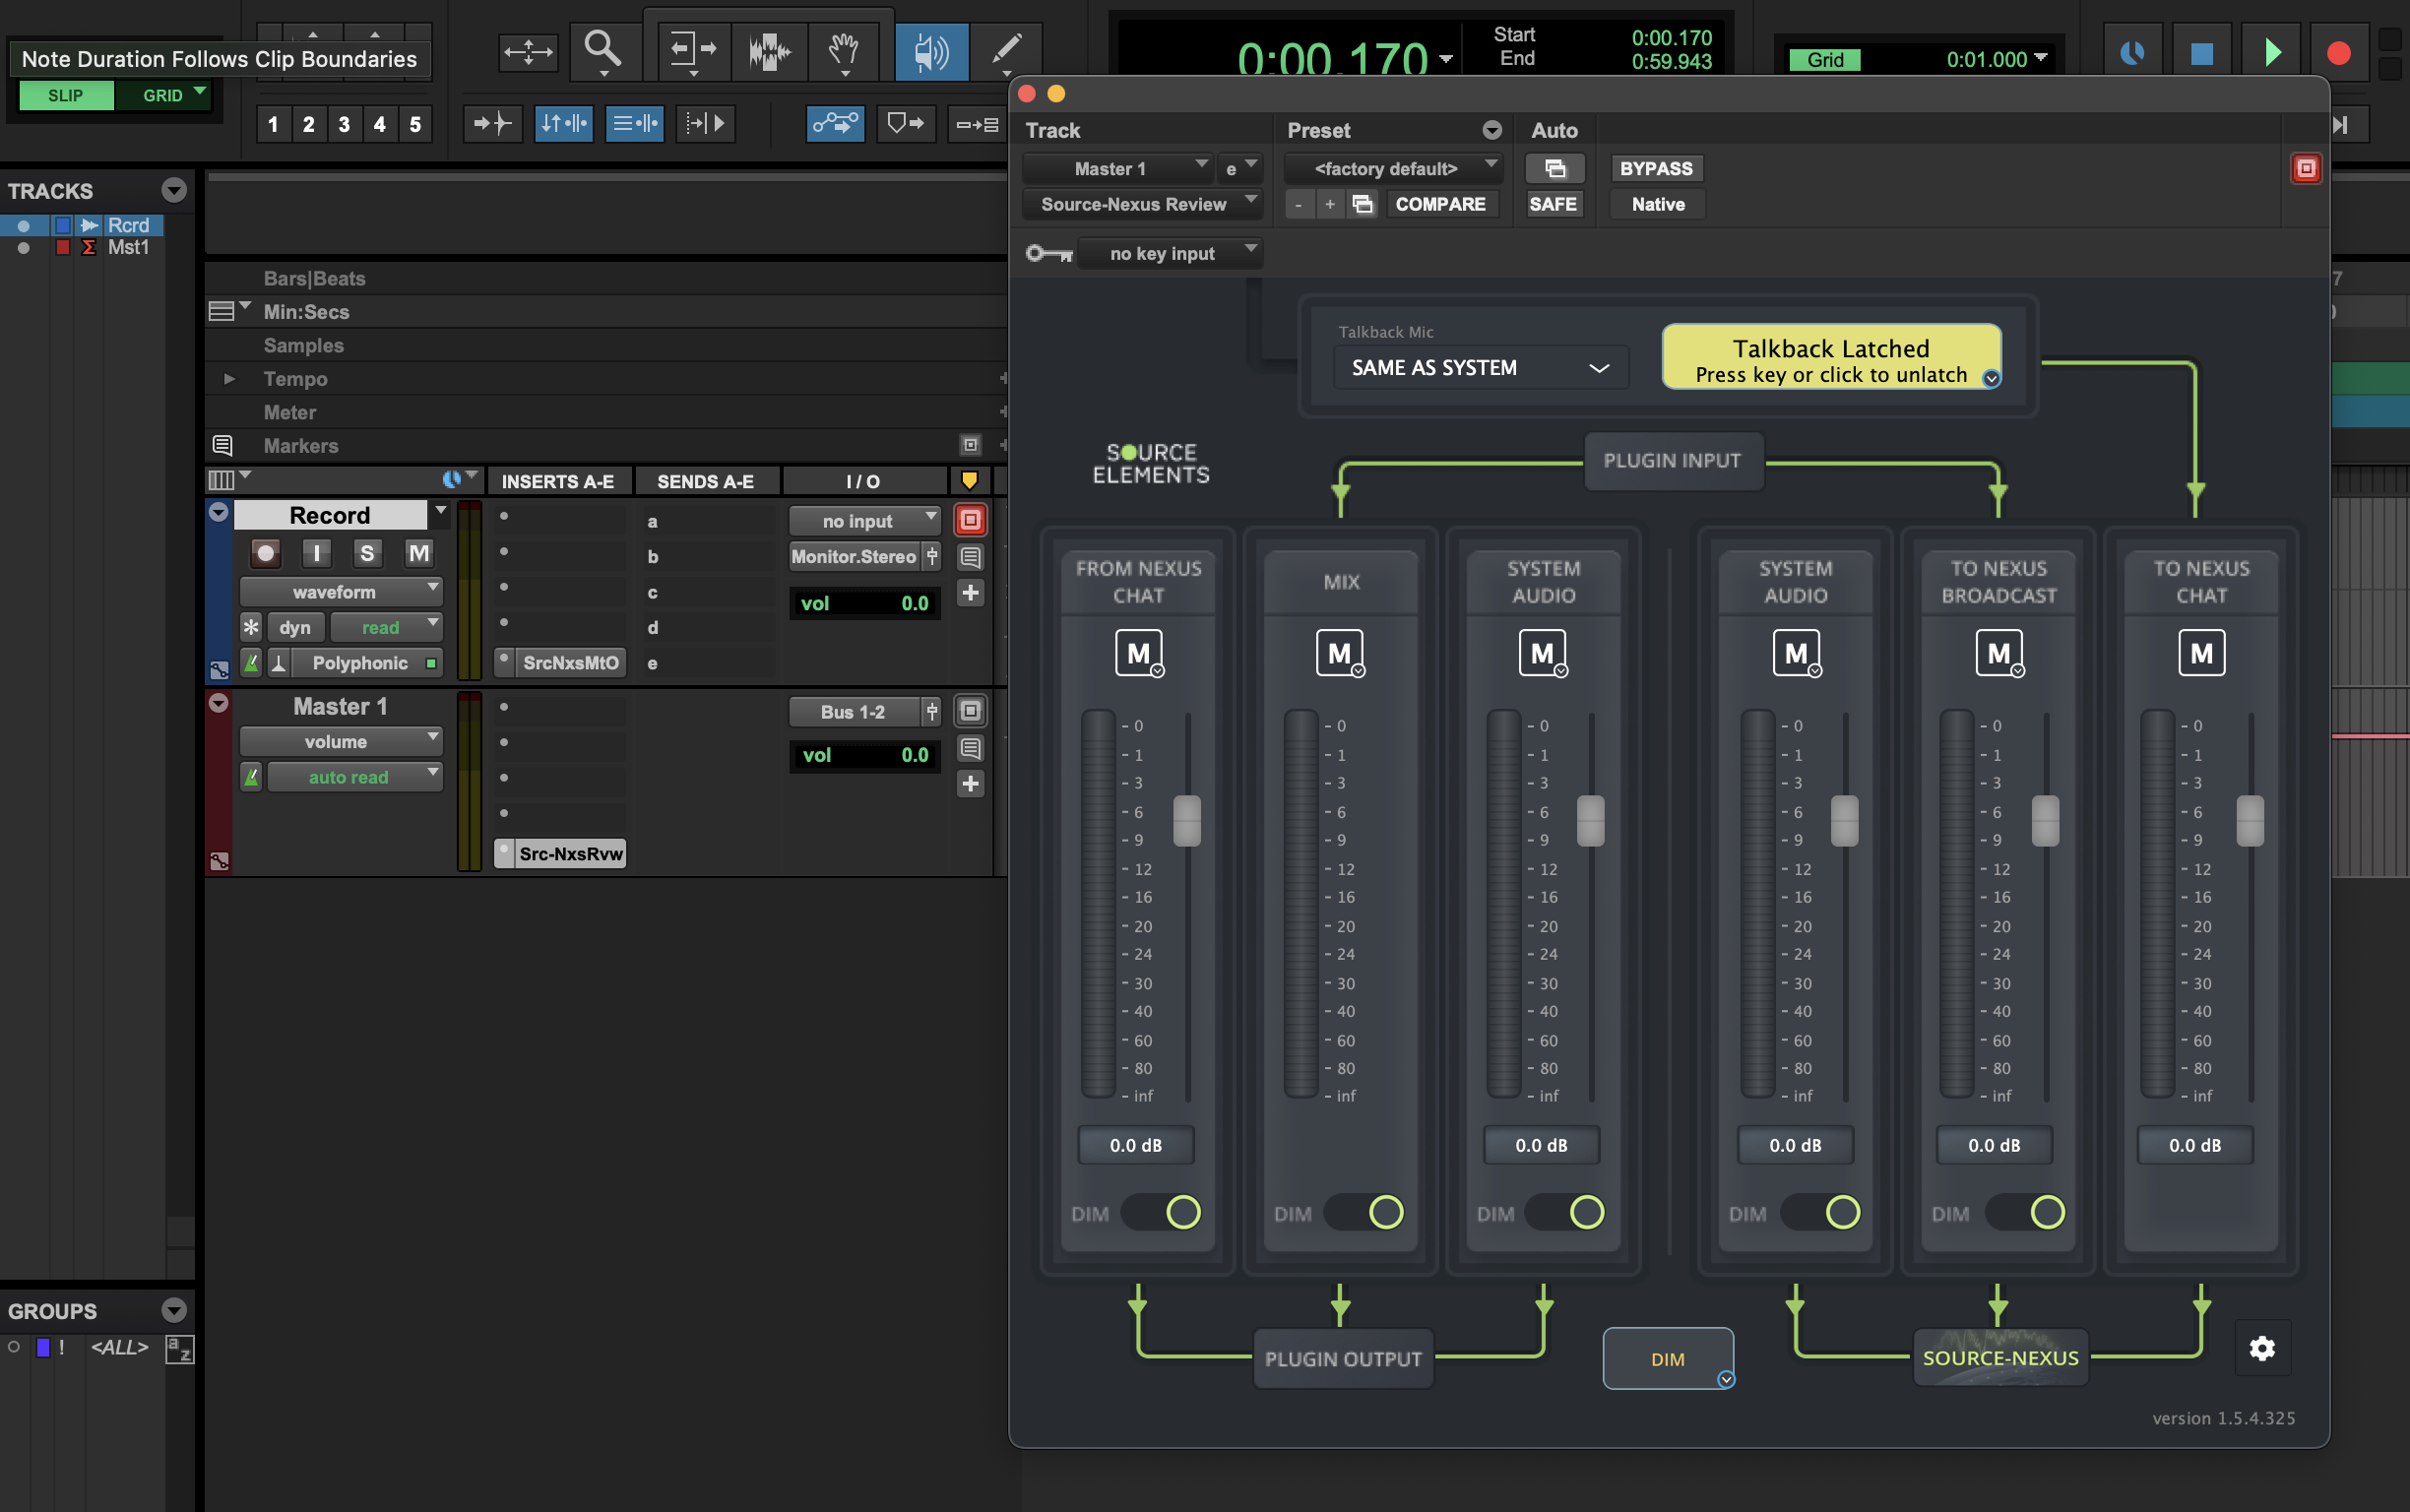2410x1512 pixels.
Task: Select the Trim tool
Action: click(x=693, y=51)
